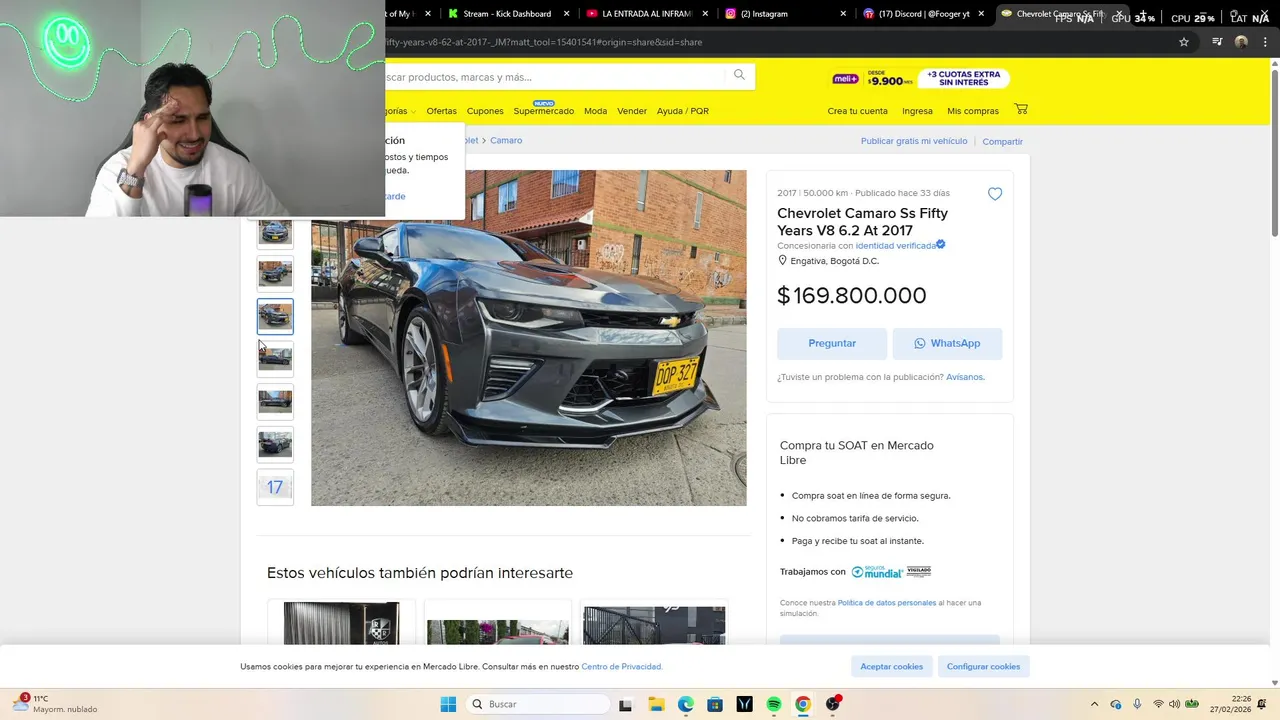Open the volume speaker tray icon
Viewport: 1280px width, 720px height.
click(x=1175, y=704)
